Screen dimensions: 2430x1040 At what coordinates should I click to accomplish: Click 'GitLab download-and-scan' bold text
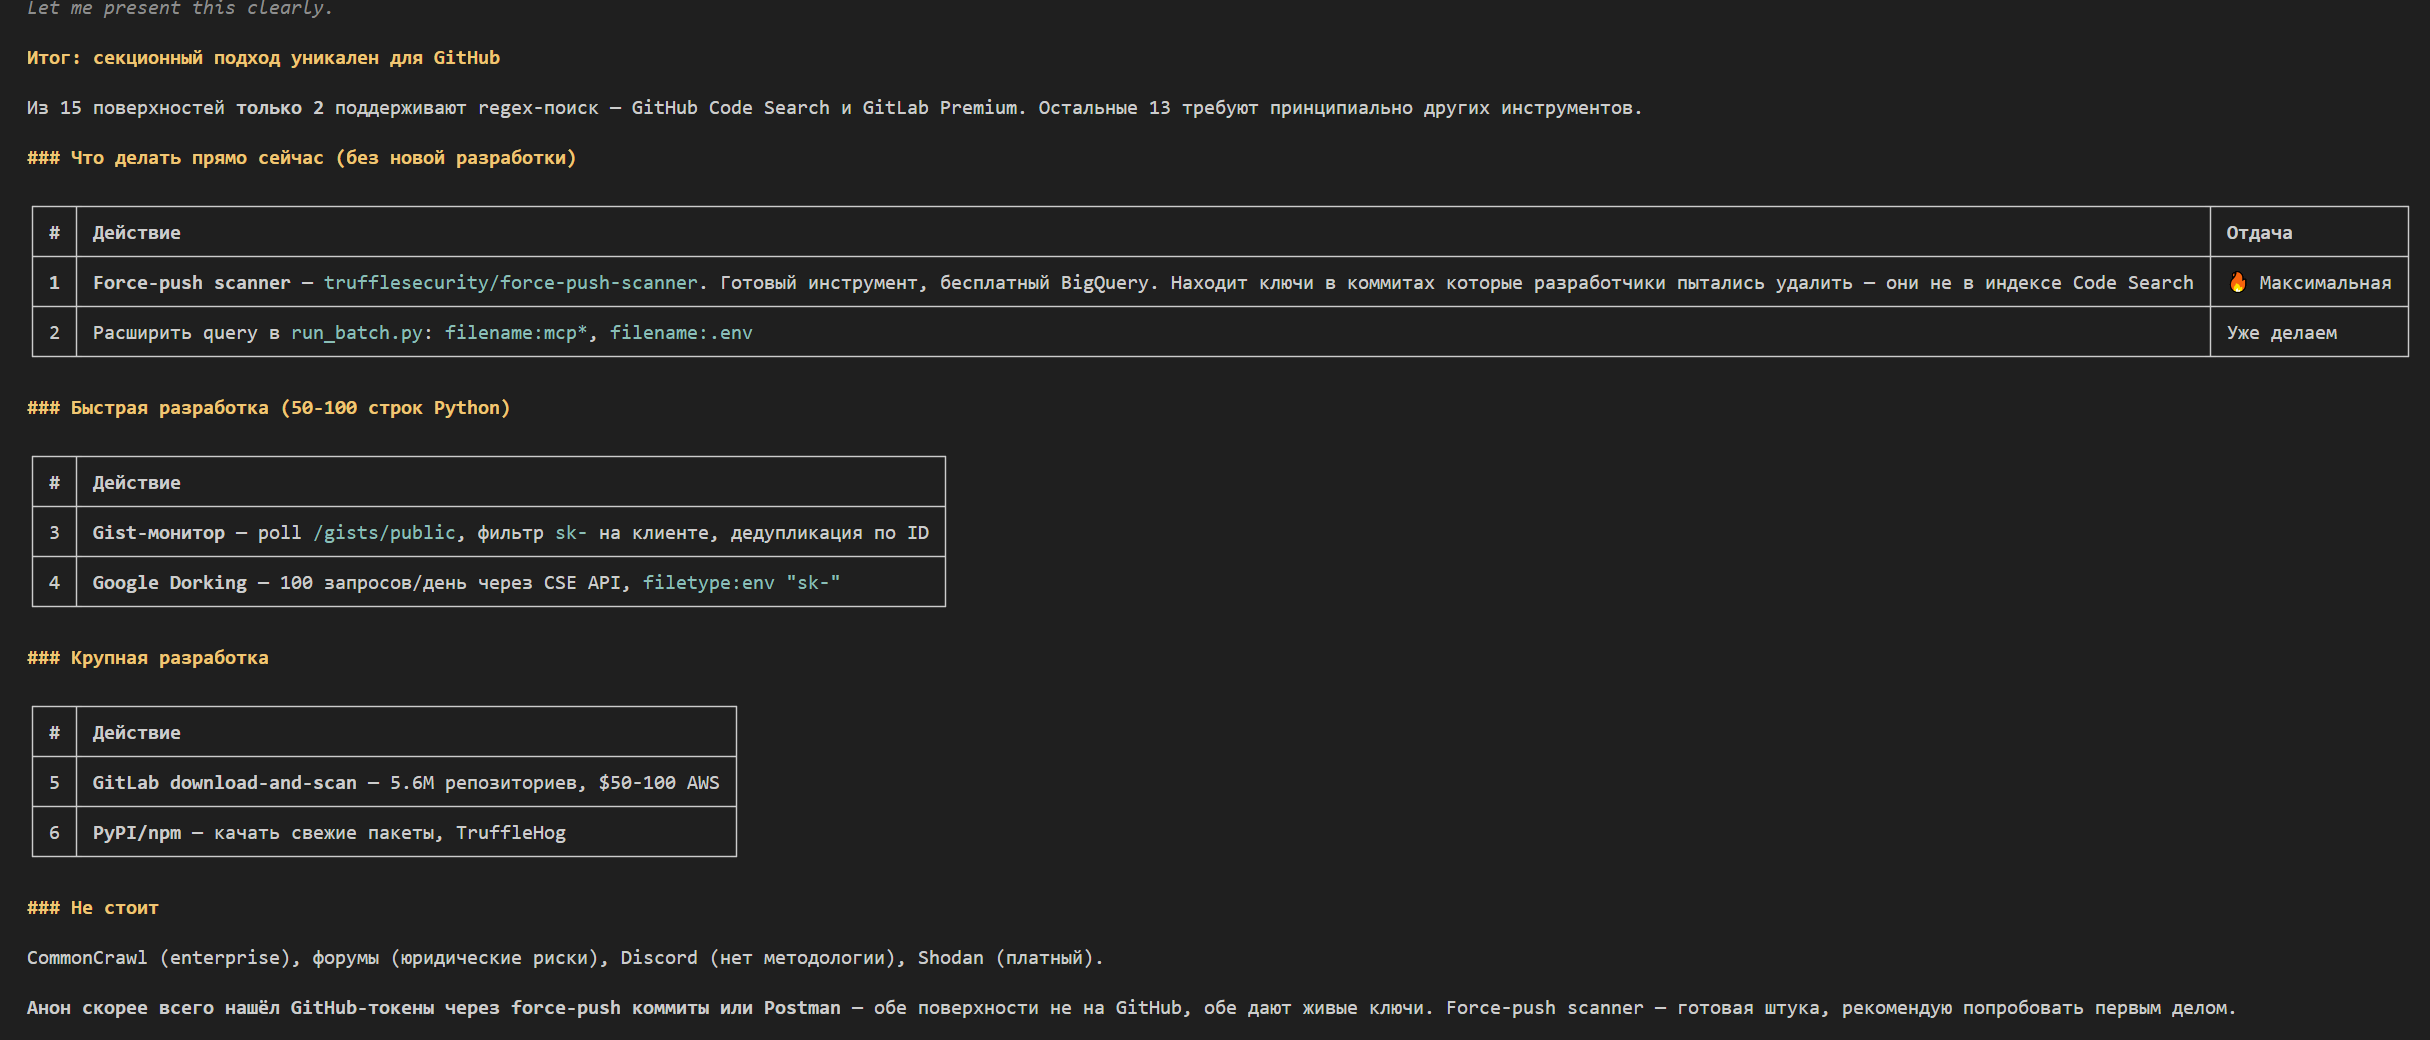tap(225, 783)
